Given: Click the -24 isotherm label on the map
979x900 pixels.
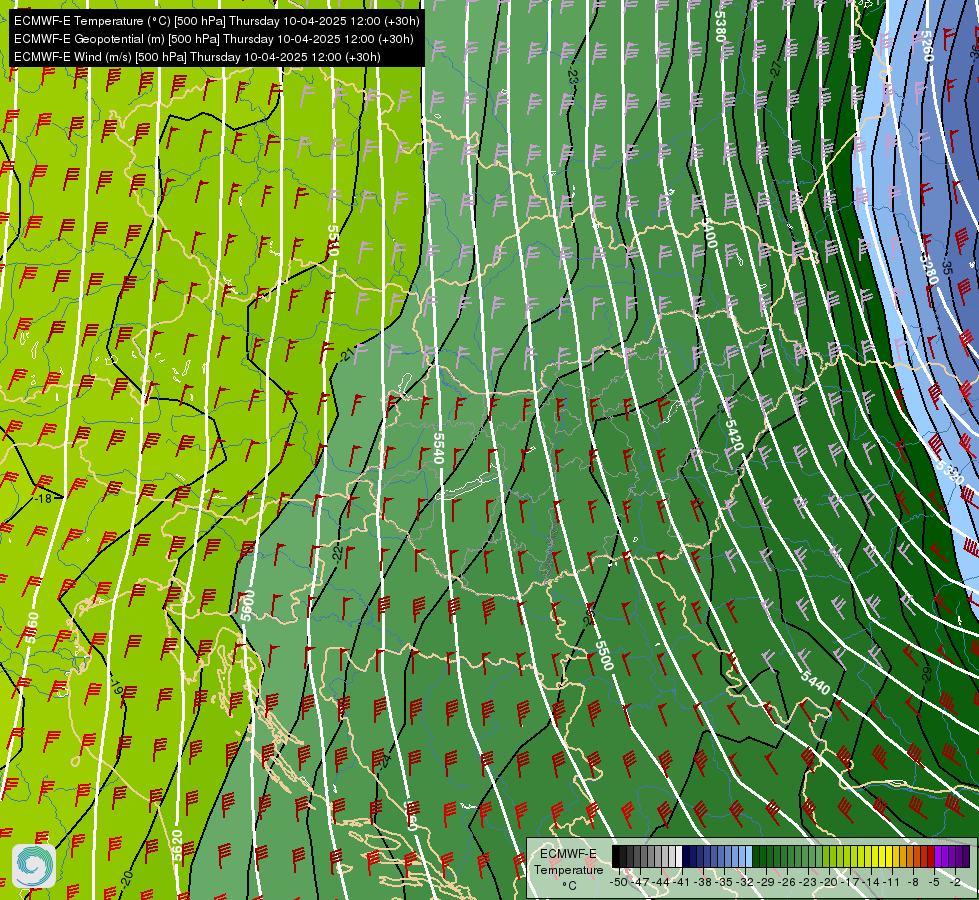Looking at the screenshot, I should pyautogui.click(x=386, y=761).
